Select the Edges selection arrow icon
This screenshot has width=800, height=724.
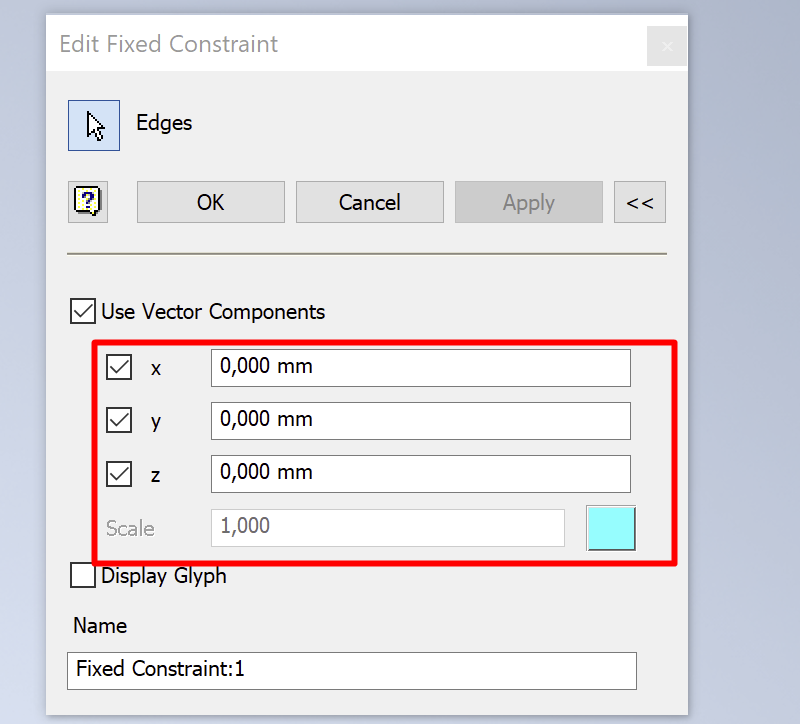tap(93, 125)
